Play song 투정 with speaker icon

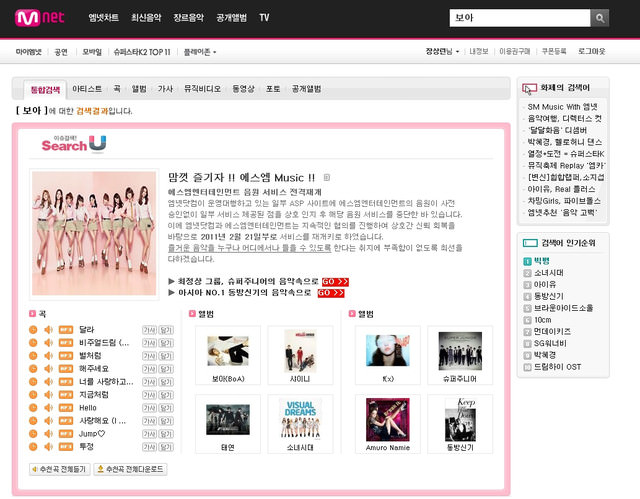[49, 447]
